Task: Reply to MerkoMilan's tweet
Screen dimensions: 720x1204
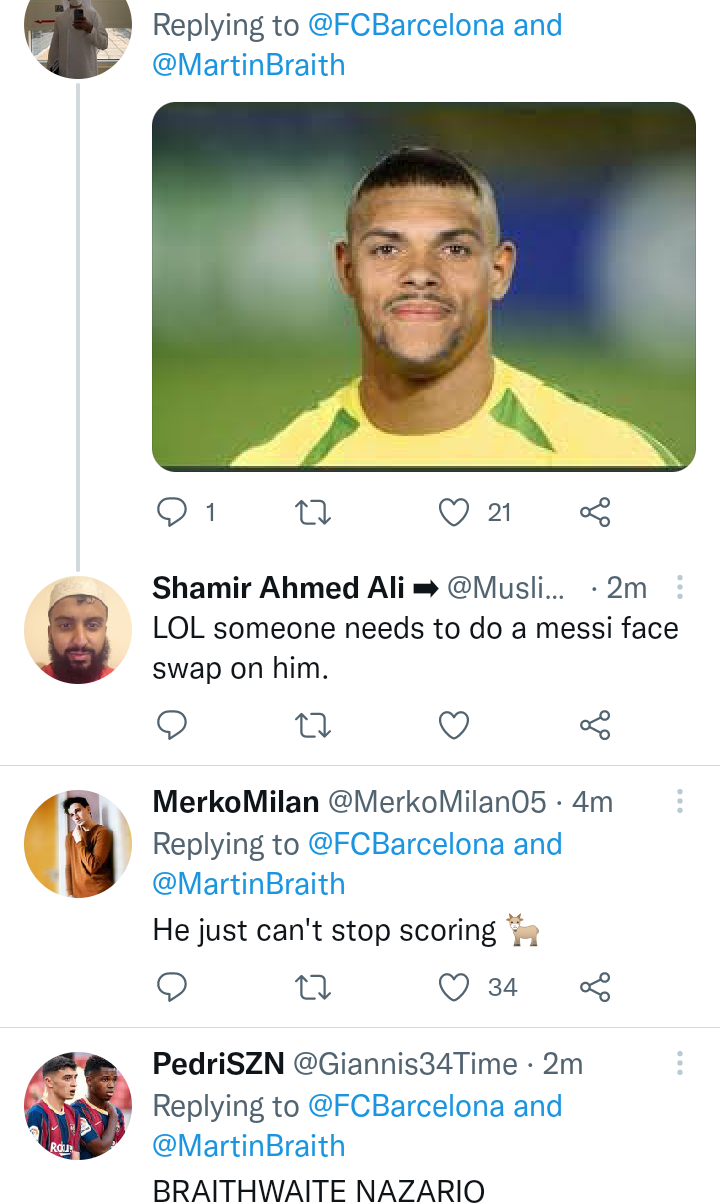Action: point(173,988)
